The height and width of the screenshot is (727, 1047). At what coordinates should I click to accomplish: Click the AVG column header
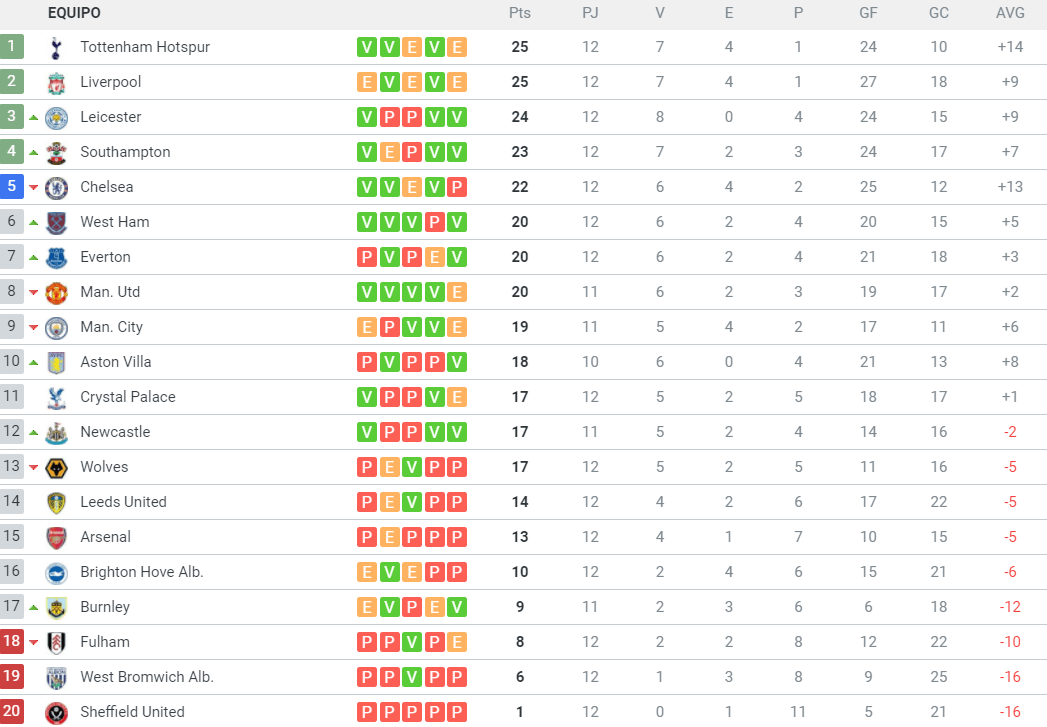click(1010, 13)
